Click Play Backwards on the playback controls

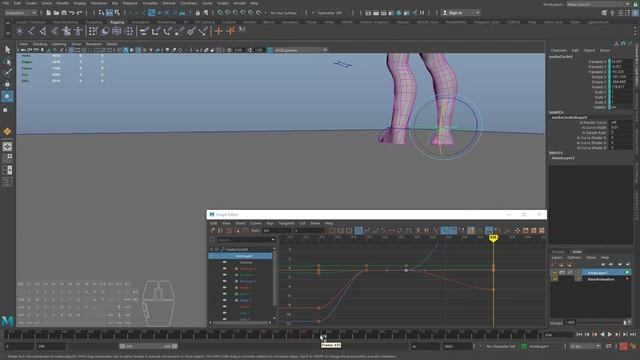tap(602, 334)
